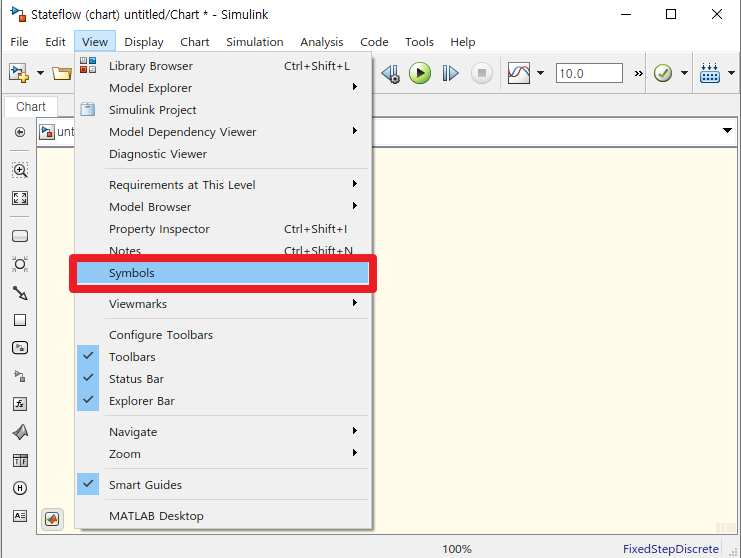Image resolution: width=741 pixels, height=558 pixels.
Task: Select the State tool in palette
Action: (x=20, y=236)
